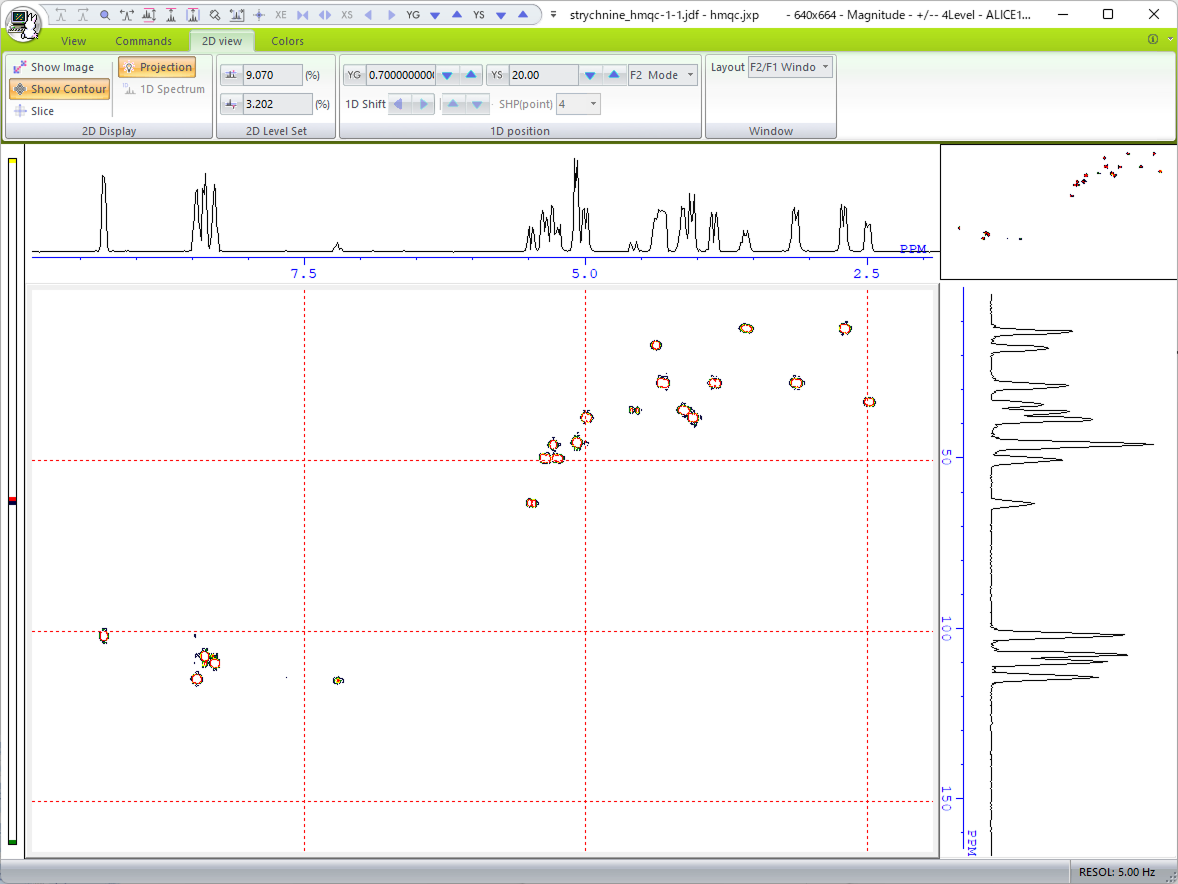This screenshot has width=1178, height=884.
Task: Enable Show Image display mode
Action: click(x=54, y=67)
